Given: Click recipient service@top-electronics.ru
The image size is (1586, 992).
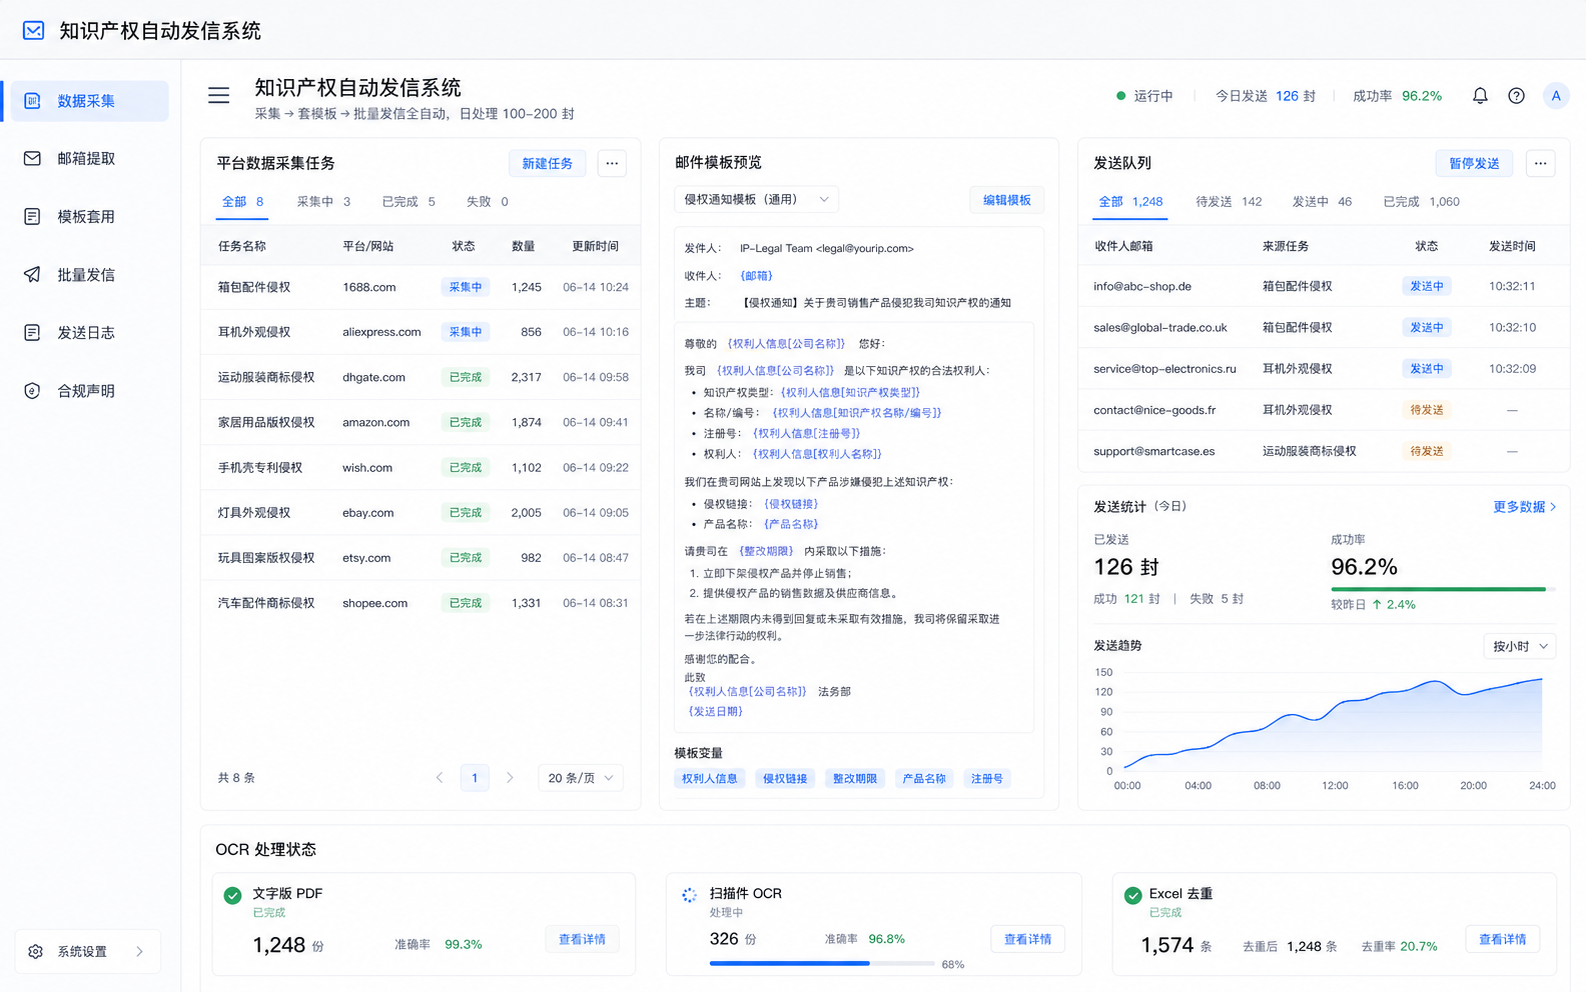Looking at the screenshot, I should [1164, 369].
